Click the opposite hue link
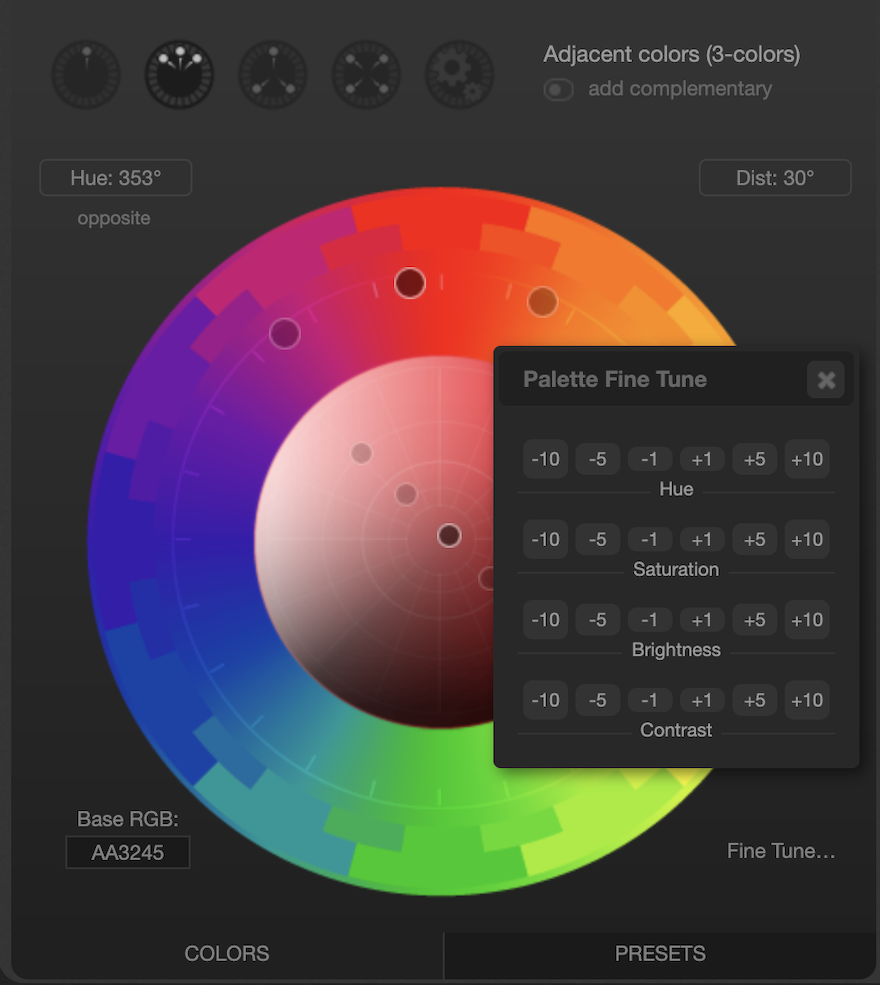This screenshot has width=880, height=985. (114, 218)
